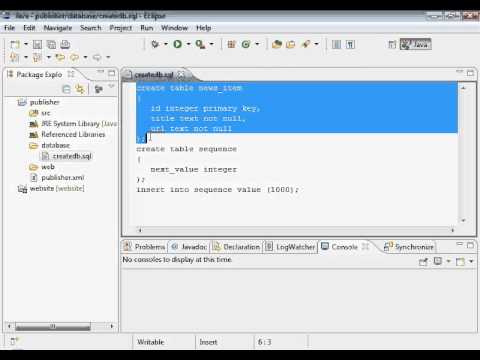Screen dimensions: 480x360
Task: Select JRE System Library entry
Action: 79,124
